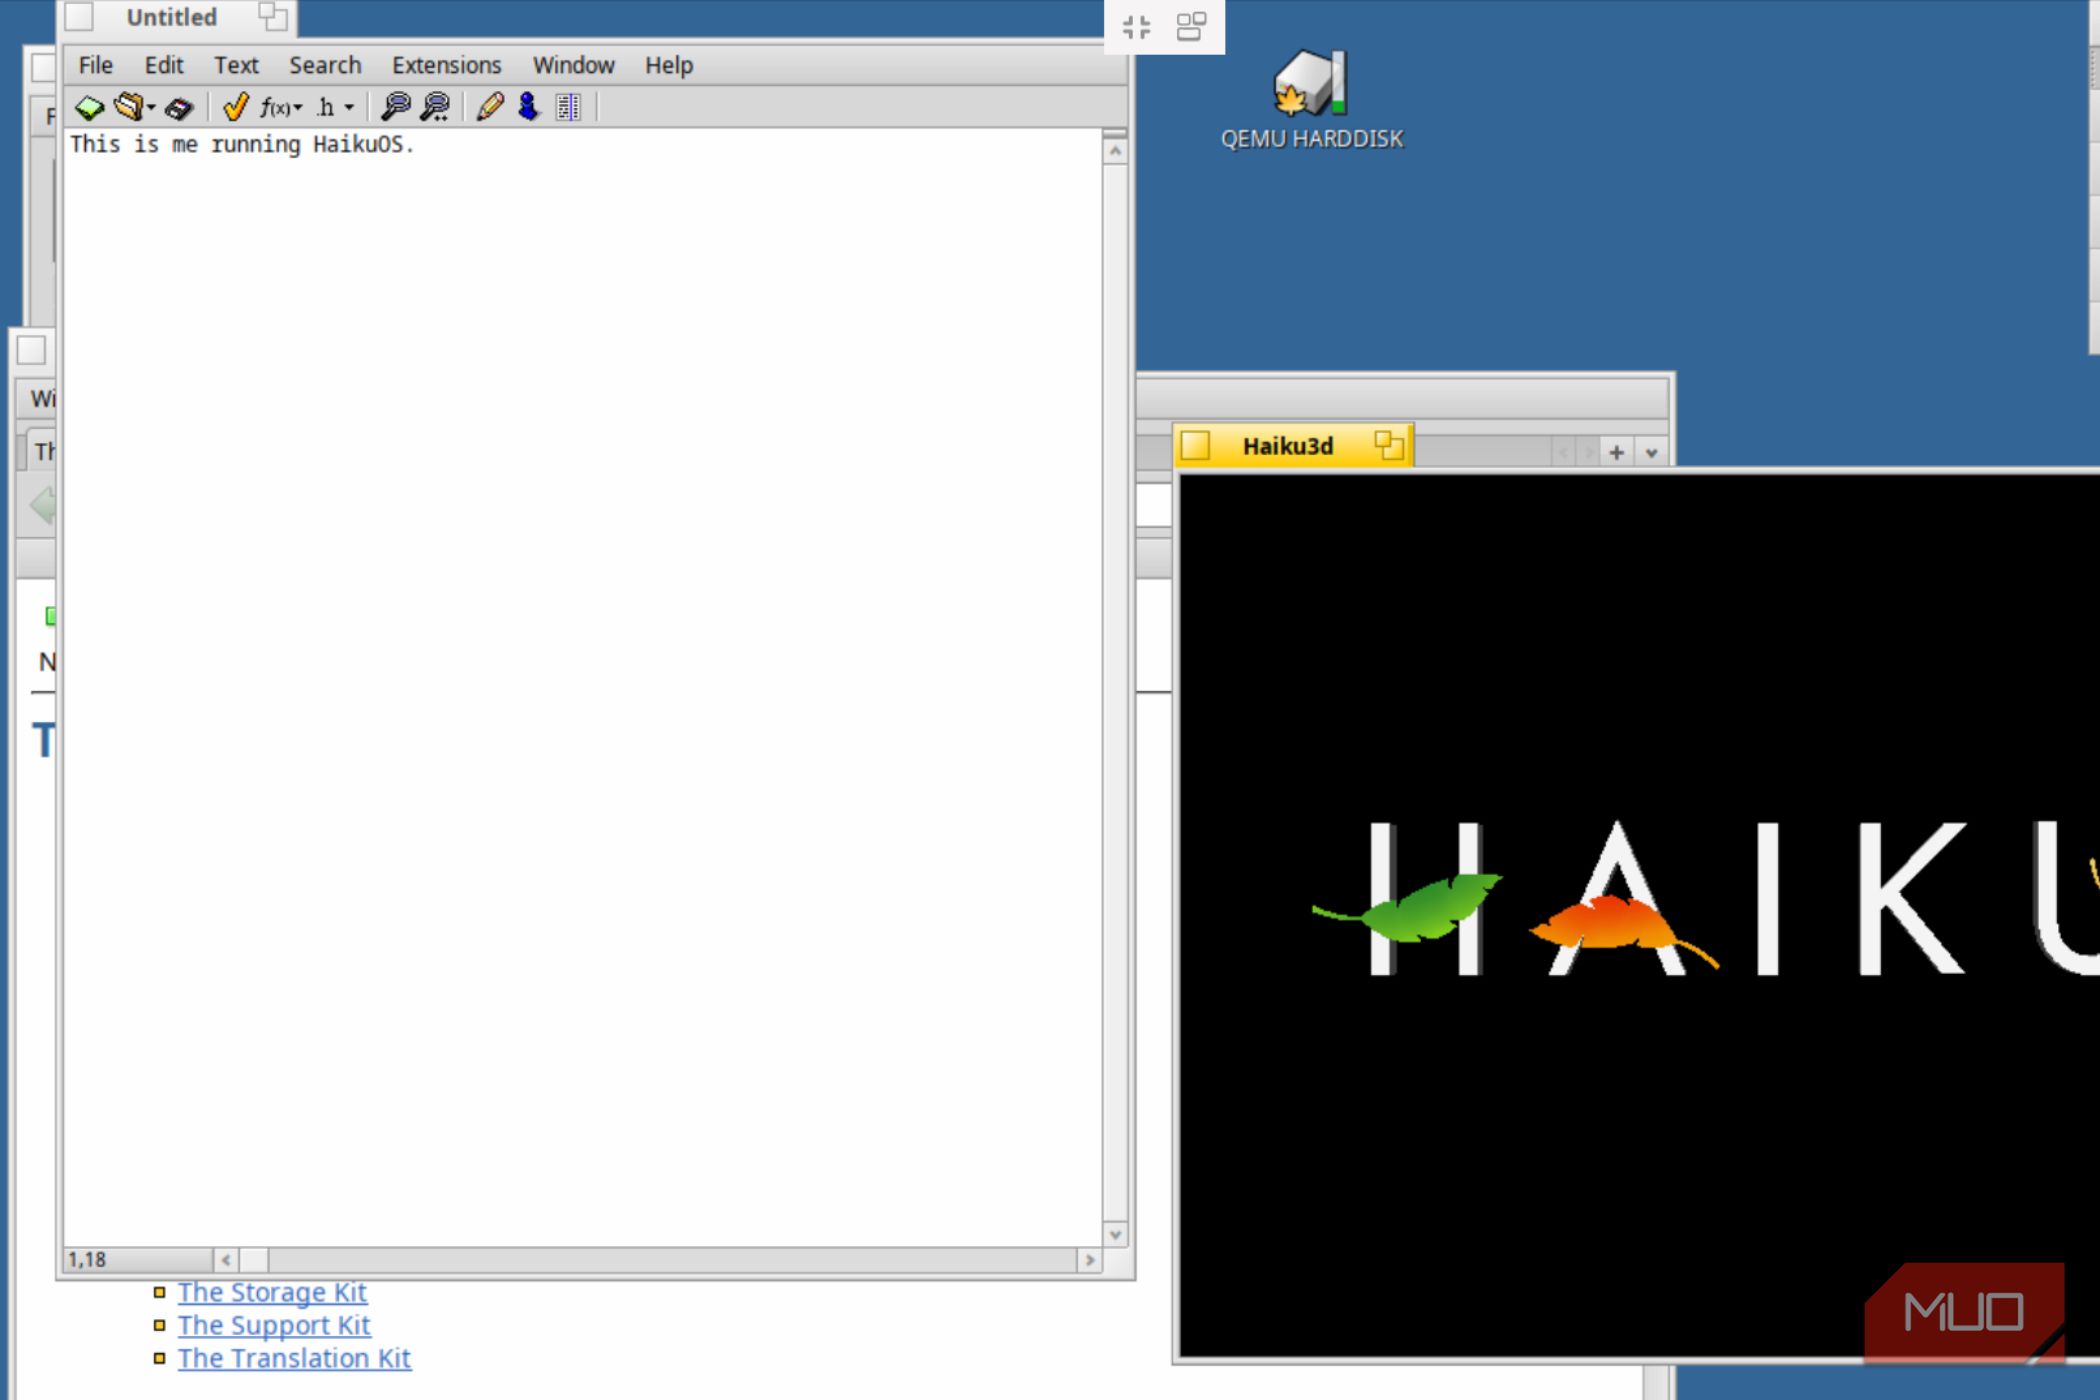The width and height of the screenshot is (2100, 1400).
Task: Open the Extensions menu
Action: tap(446, 65)
